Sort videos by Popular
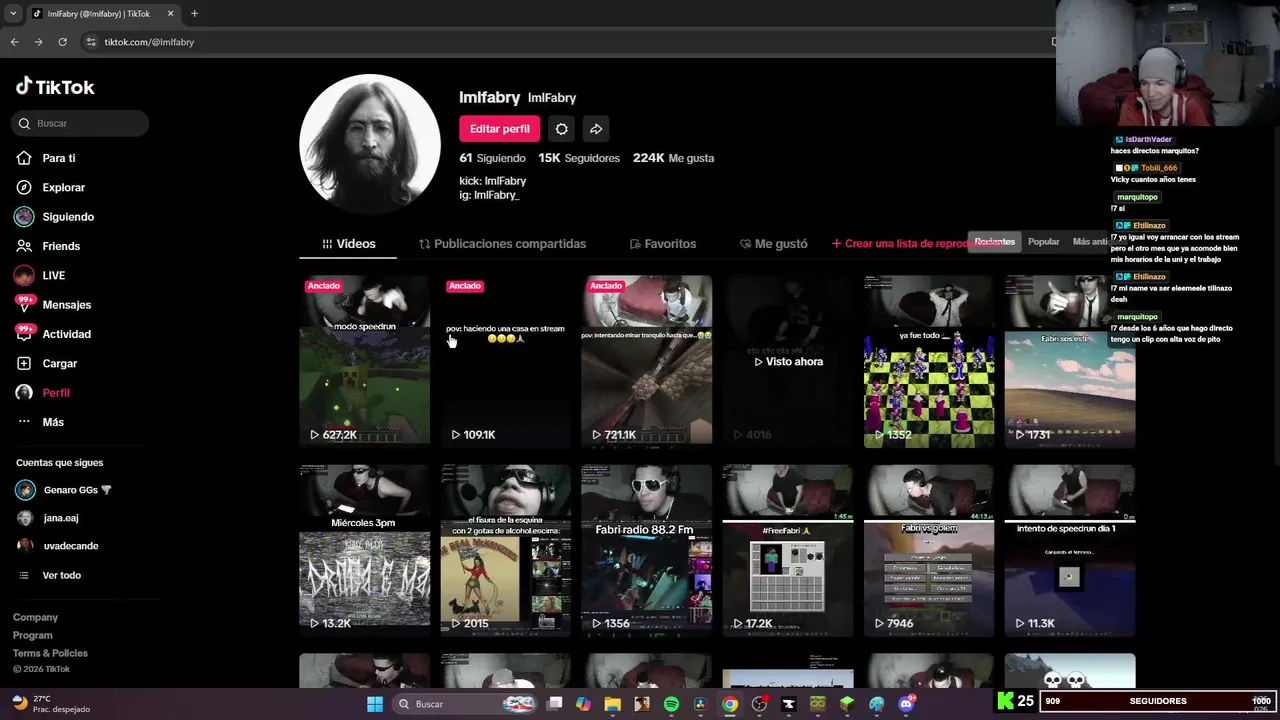This screenshot has height=720, width=1280. point(1043,242)
